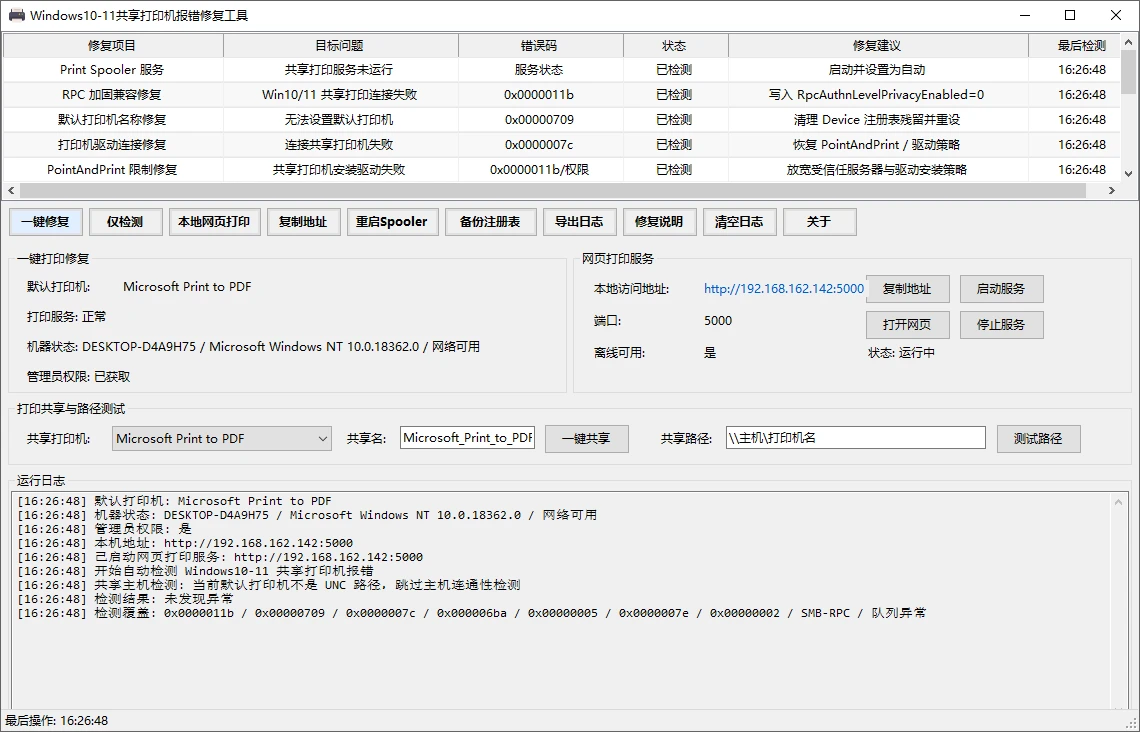The width and height of the screenshot is (1140, 732).
Task: Click the 测试路径 button
Action: (x=1038, y=438)
